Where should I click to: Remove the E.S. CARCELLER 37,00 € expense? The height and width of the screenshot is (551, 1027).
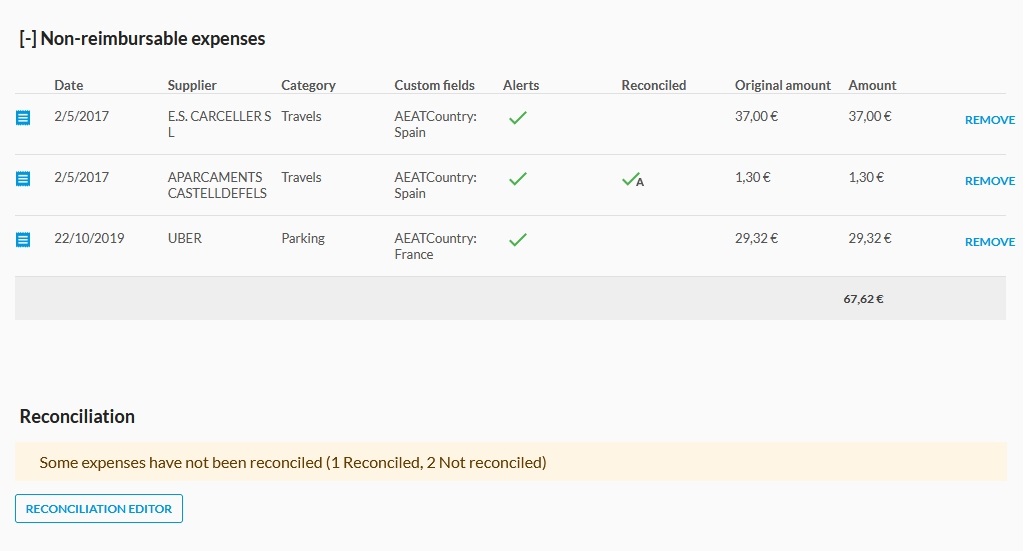[x=989, y=120]
